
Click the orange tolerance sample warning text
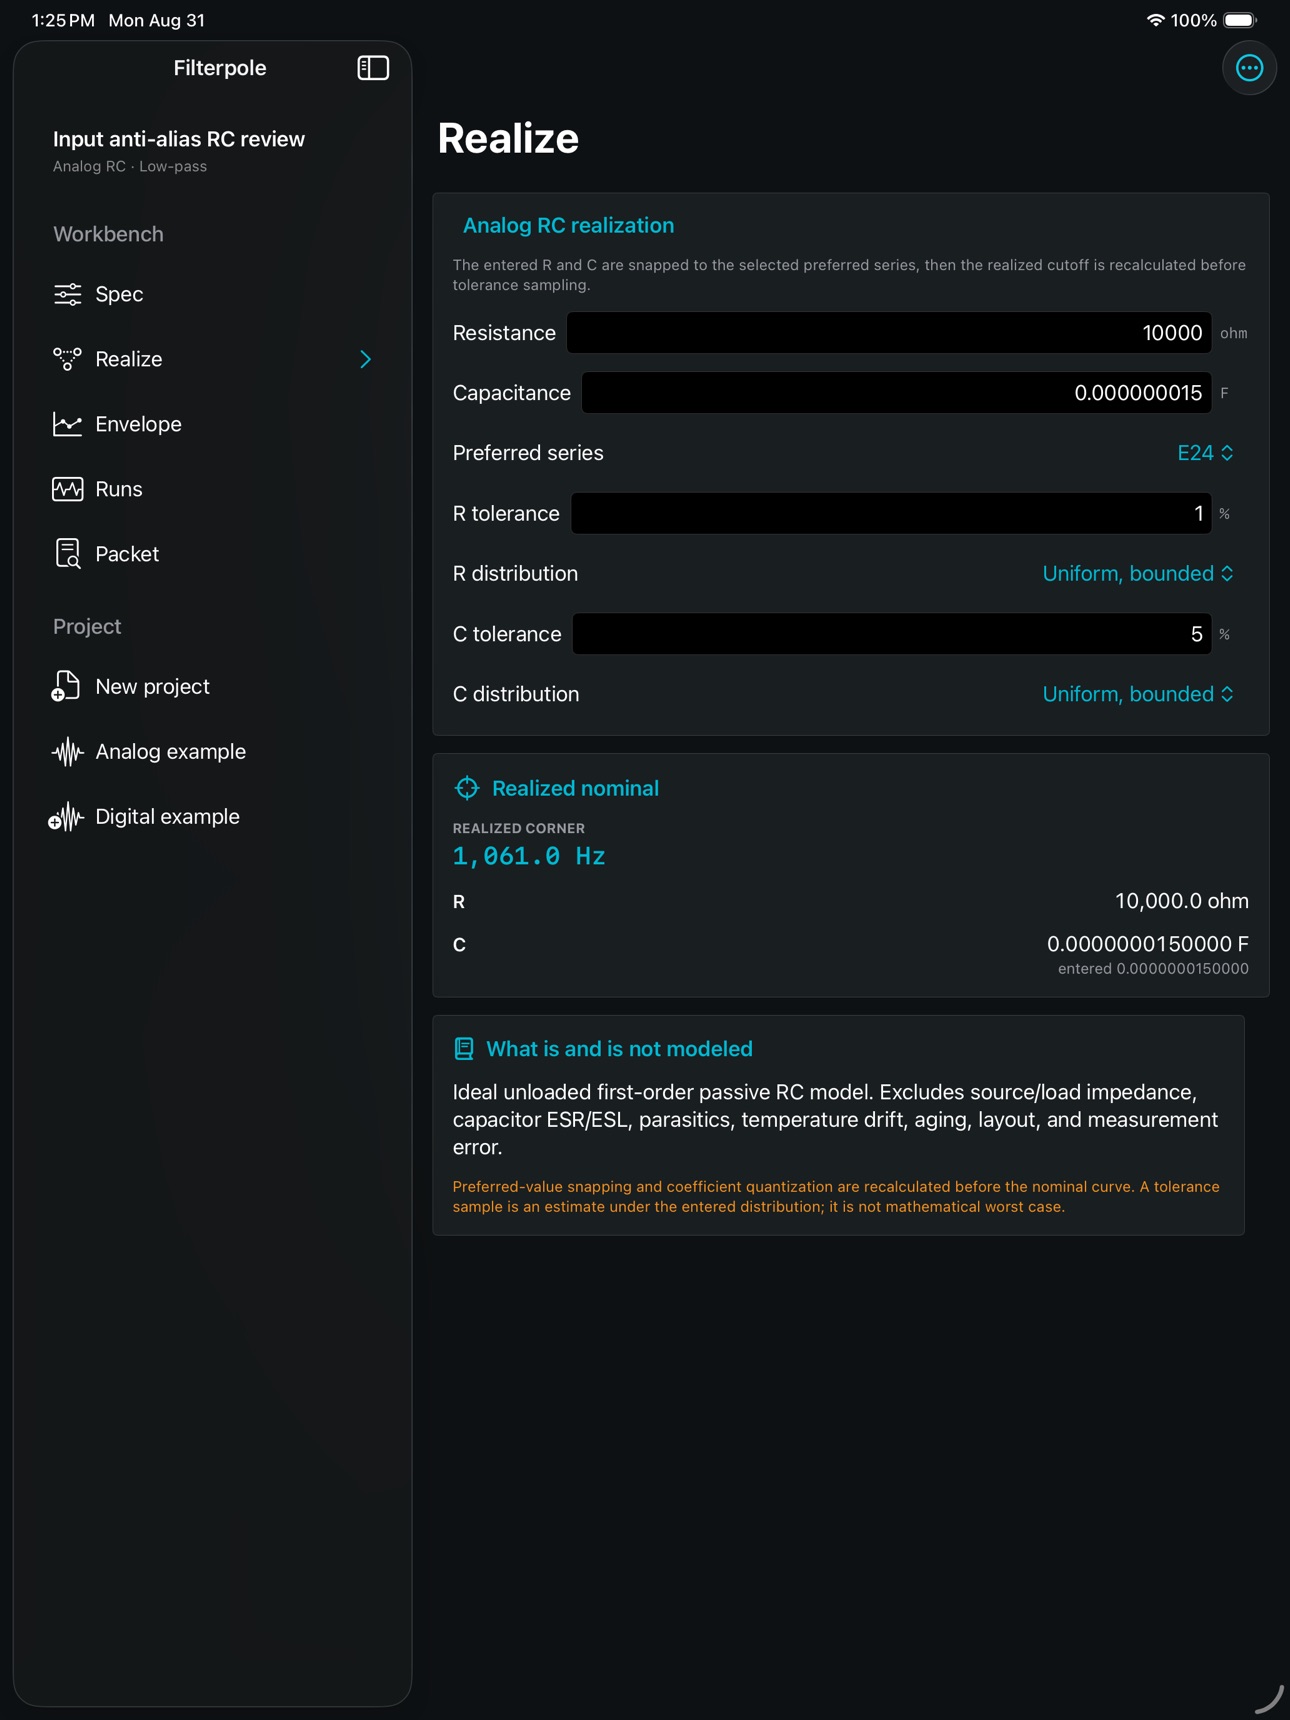[x=836, y=1197]
